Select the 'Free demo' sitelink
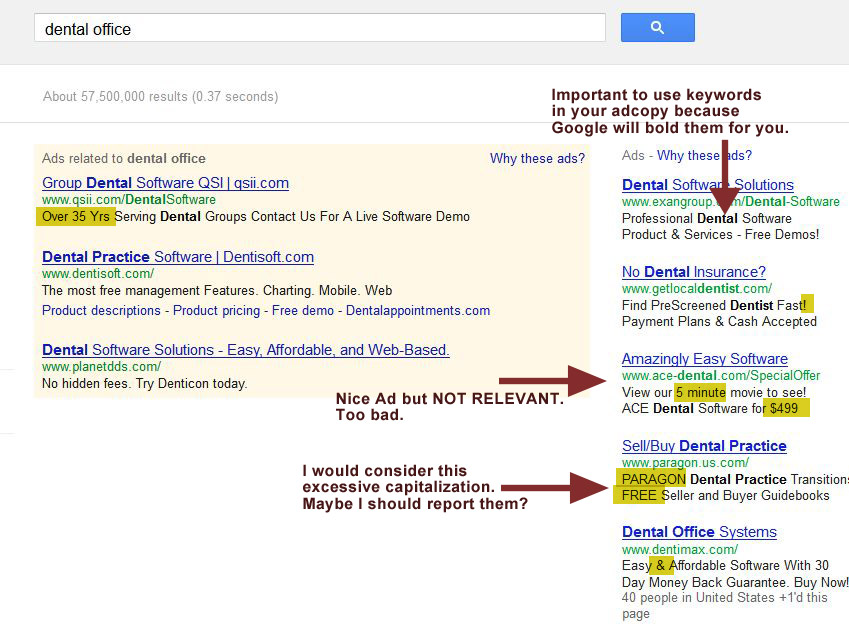 [x=303, y=310]
